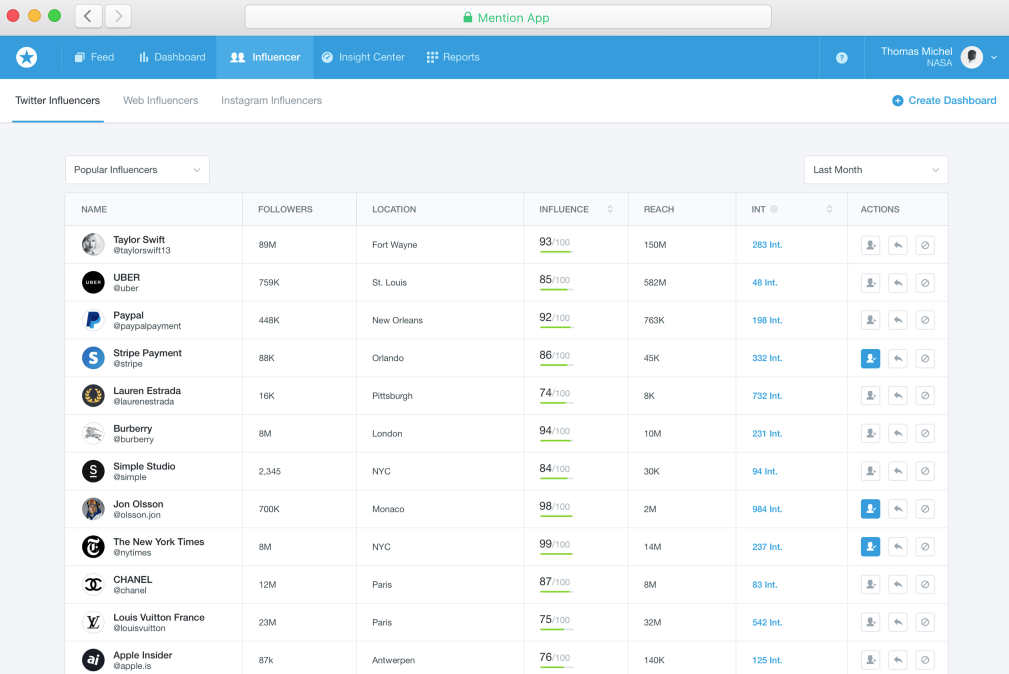This screenshot has width=1009, height=674.
Task: Click the 99/100 influence score
Action: coord(555,545)
